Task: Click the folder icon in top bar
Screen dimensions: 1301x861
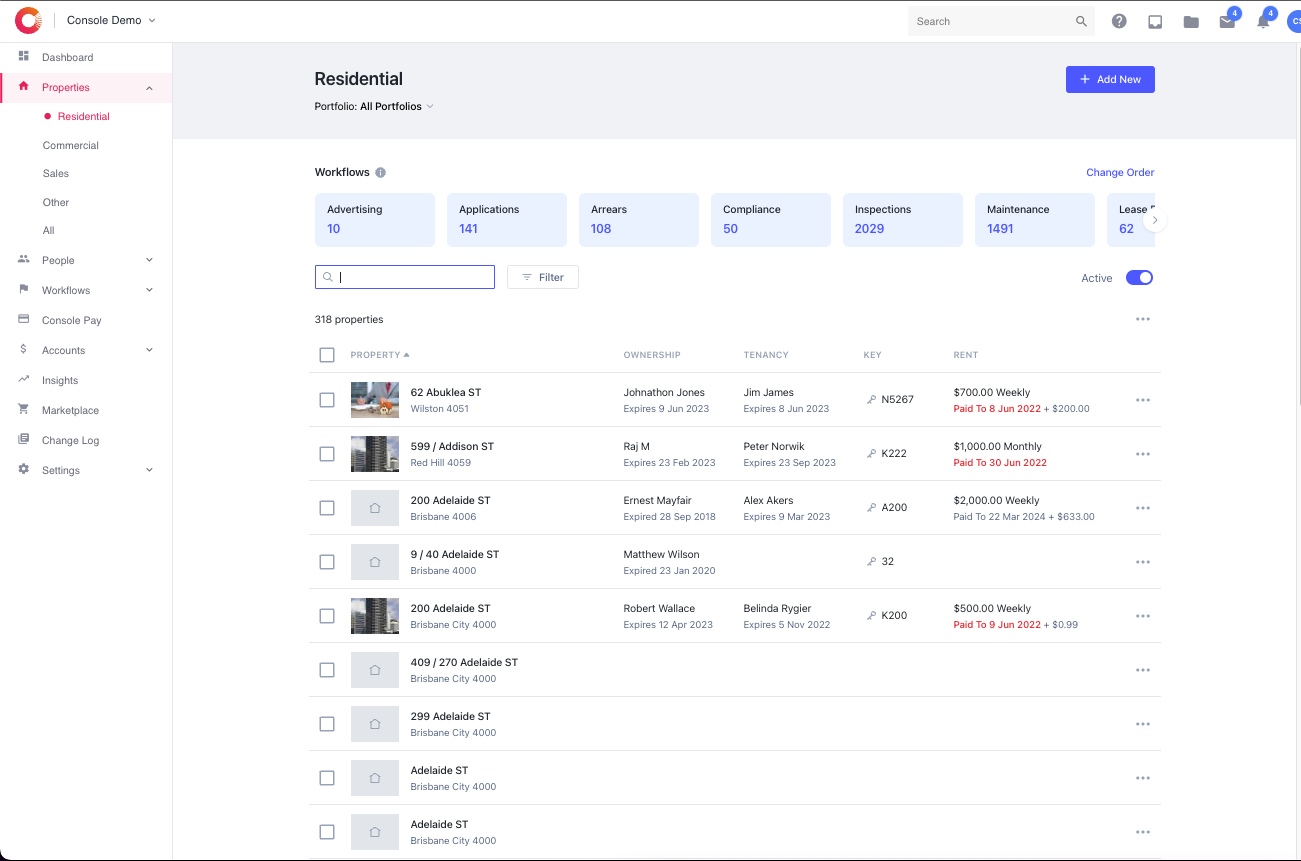Action: (1191, 22)
